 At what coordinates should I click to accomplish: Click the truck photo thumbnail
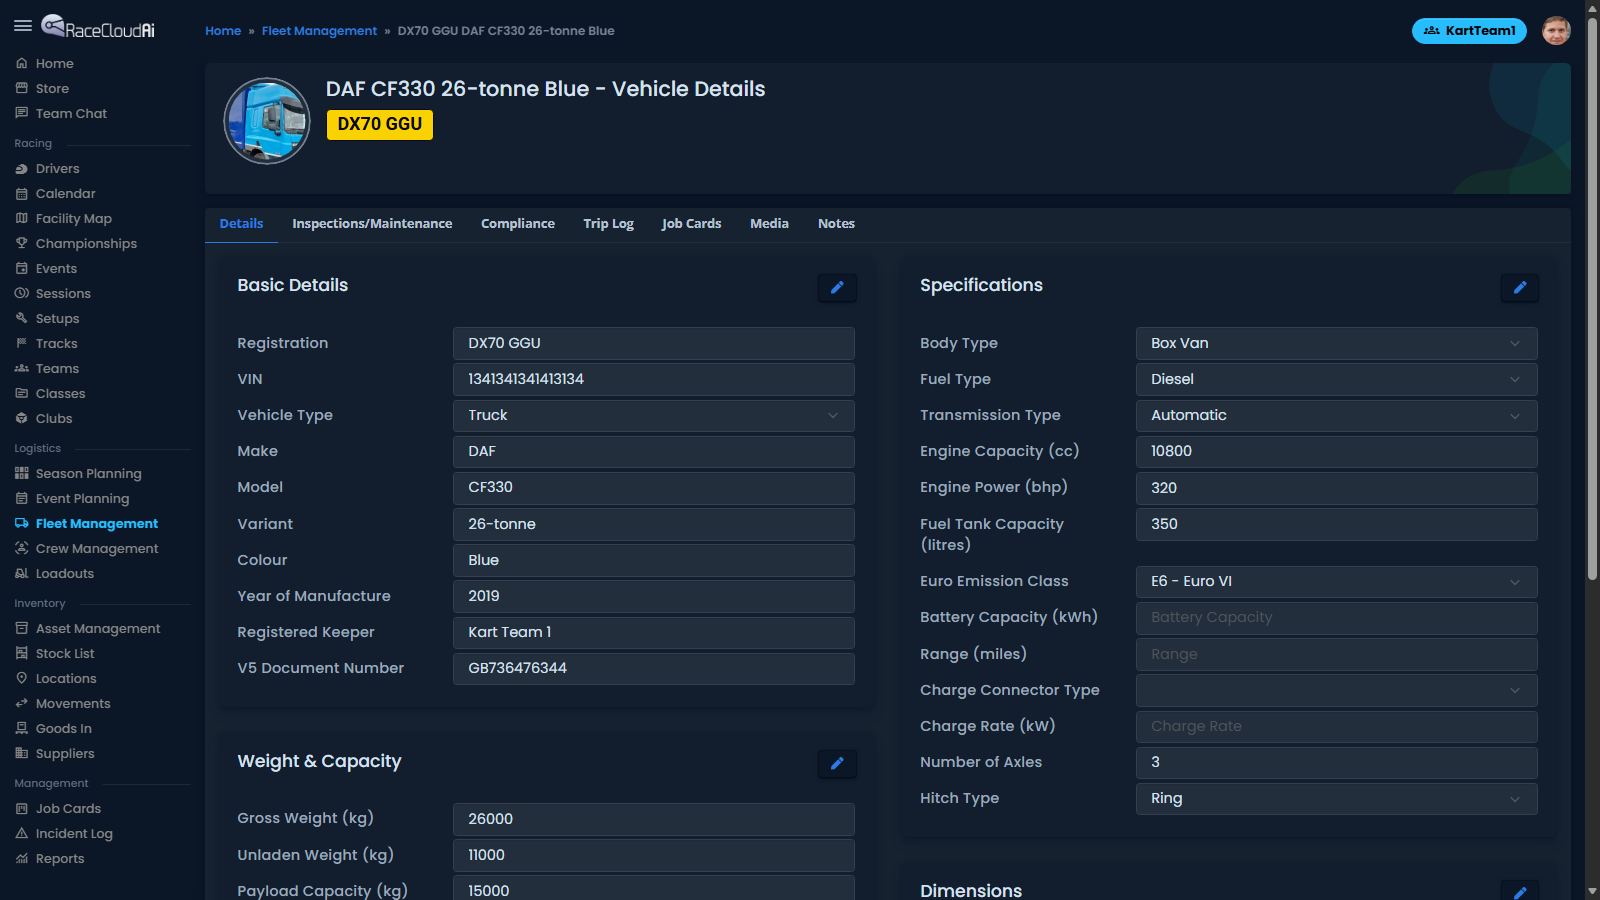point(266,120)
